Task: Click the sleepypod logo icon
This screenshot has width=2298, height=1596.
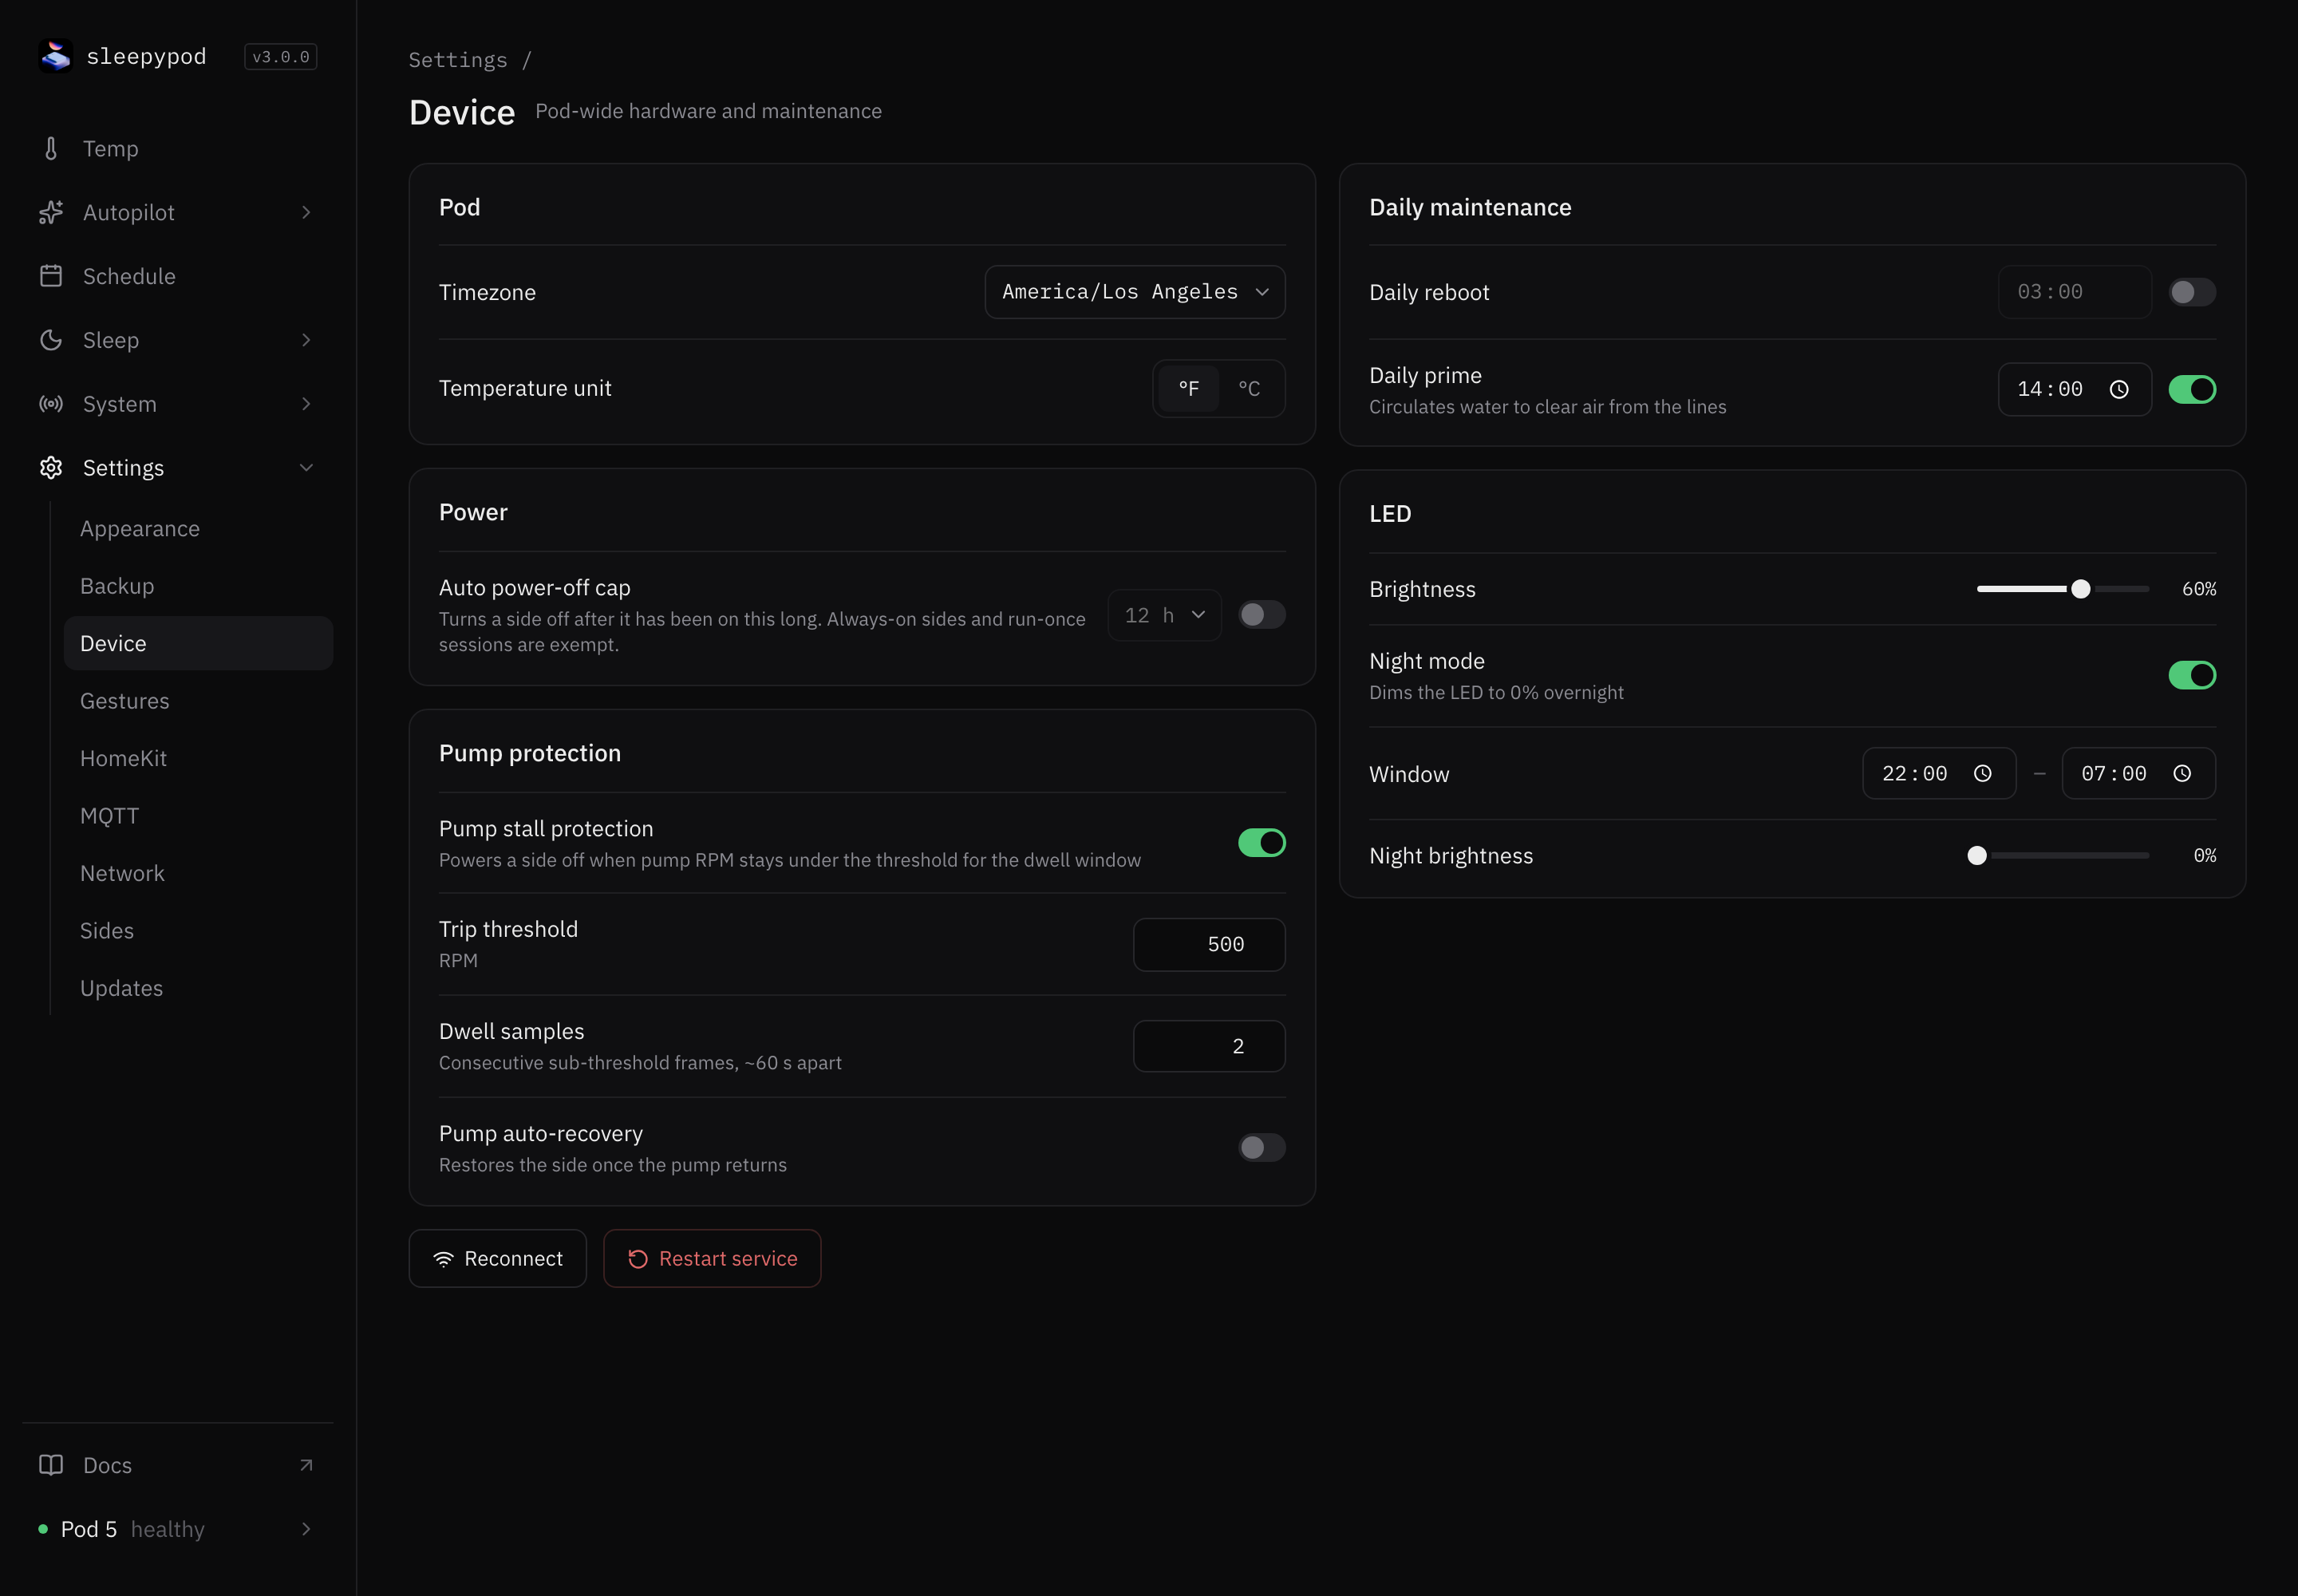Action: pyautogui.click(x=56, y=56)
